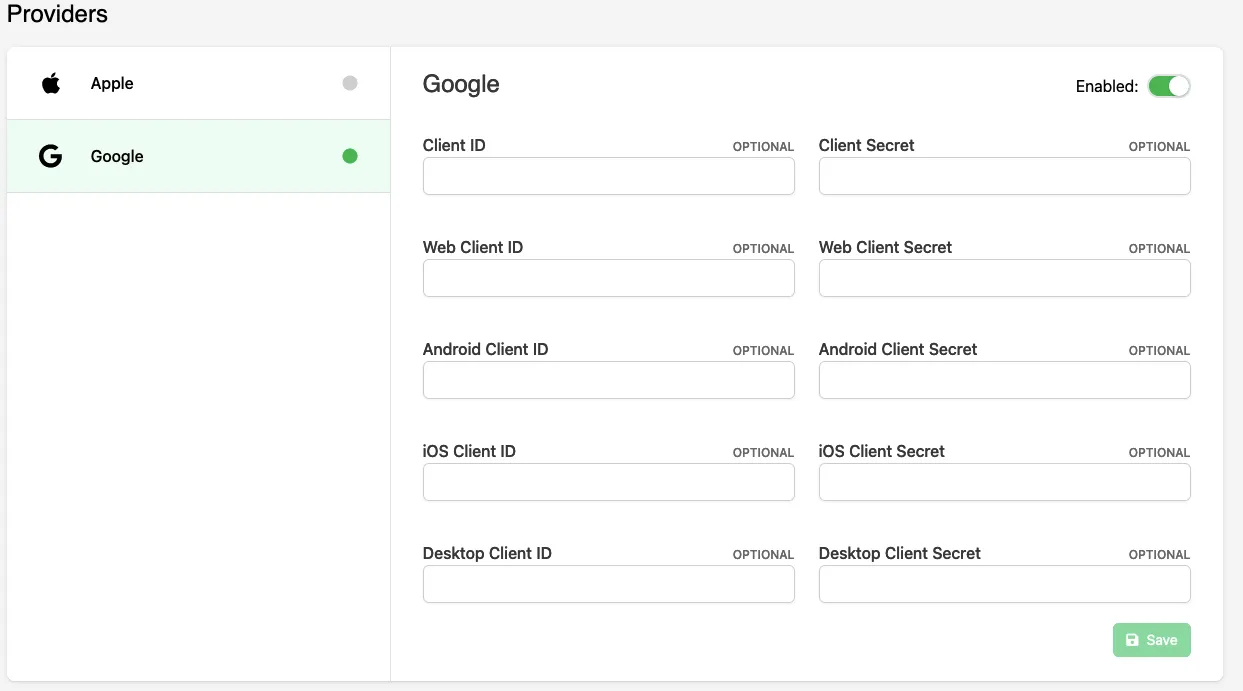This screenshot has width=1243, height=691.
Task: Click the gray status dot for Apple
Action: point(350,83)
